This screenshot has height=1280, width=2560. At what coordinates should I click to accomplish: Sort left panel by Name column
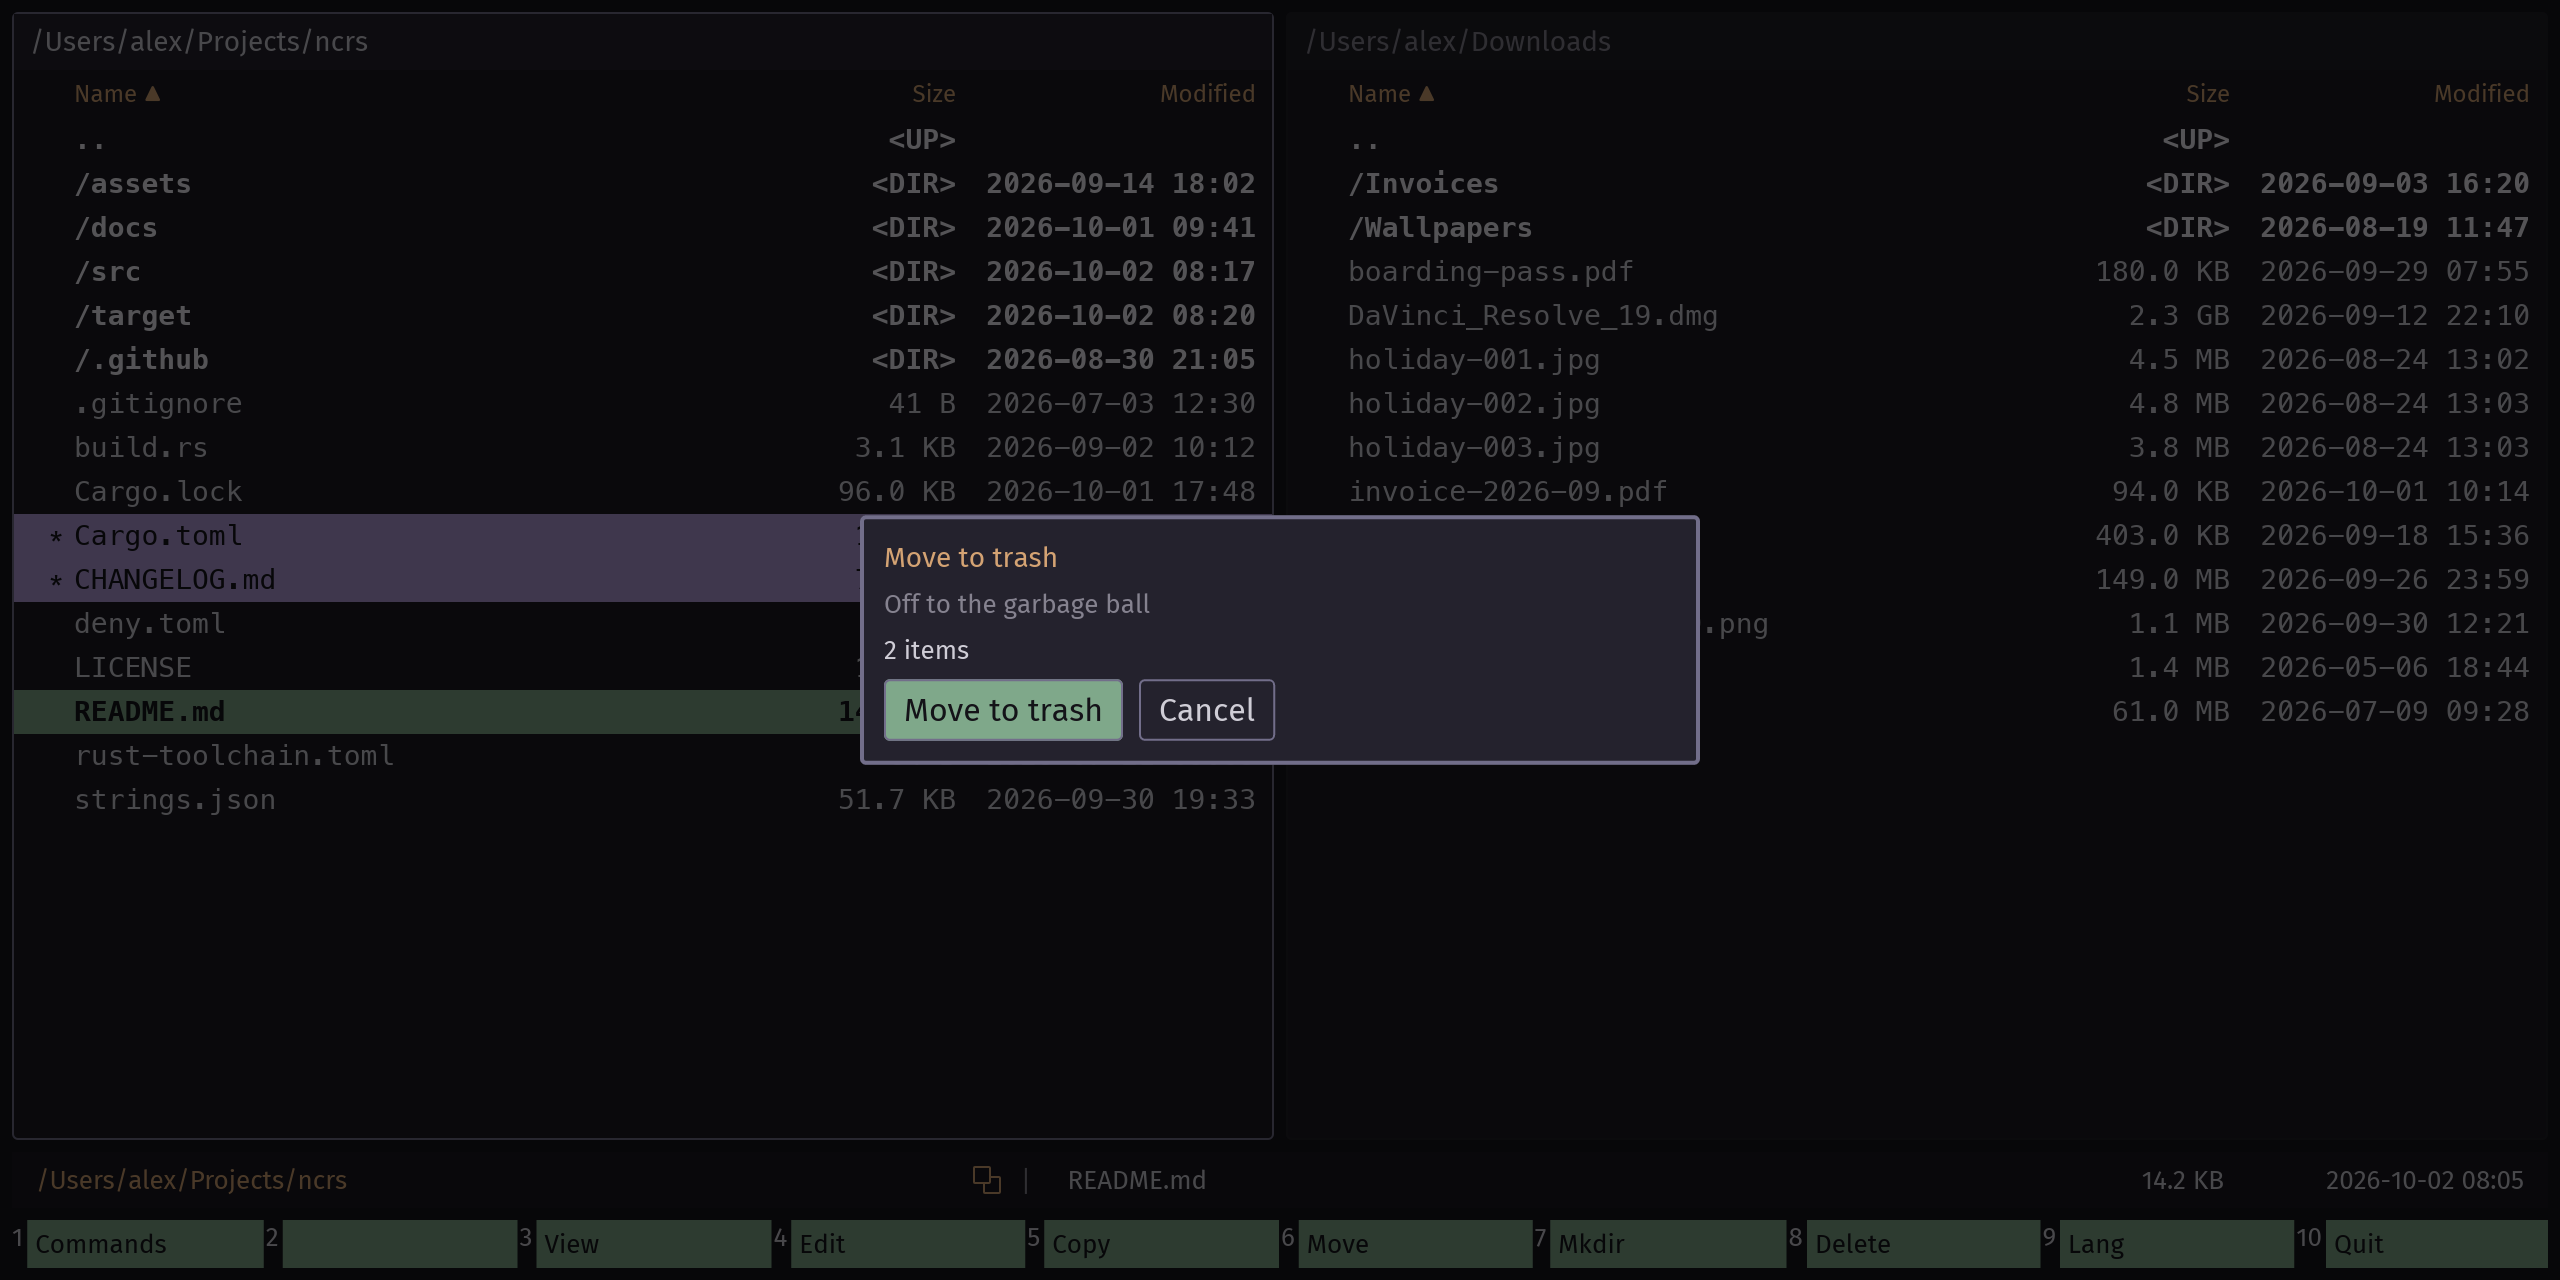click(x=117, y=94)
